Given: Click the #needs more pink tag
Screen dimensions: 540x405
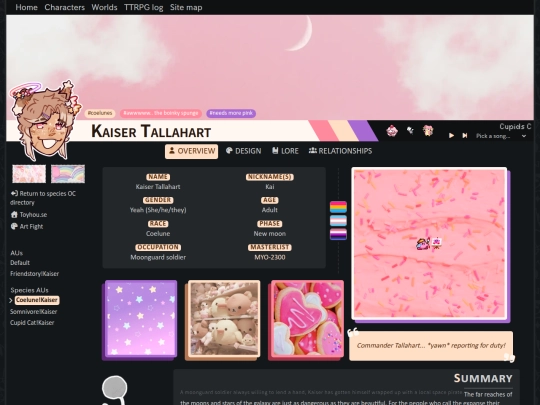Looking at the screenshot, I should (x=231, y=113).
